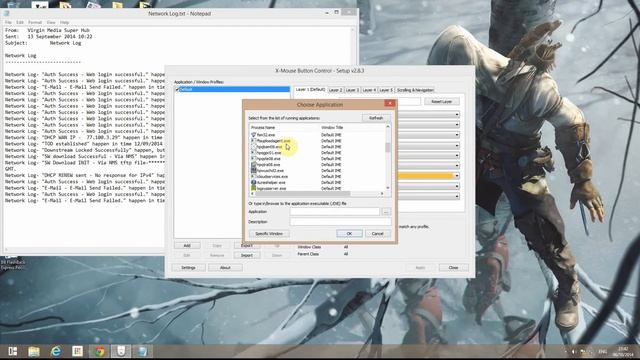Screen dimensions: 640x360
Task: Toggle the Default profile checkbox
Action: pyautogui.click(x=177, y=89)
